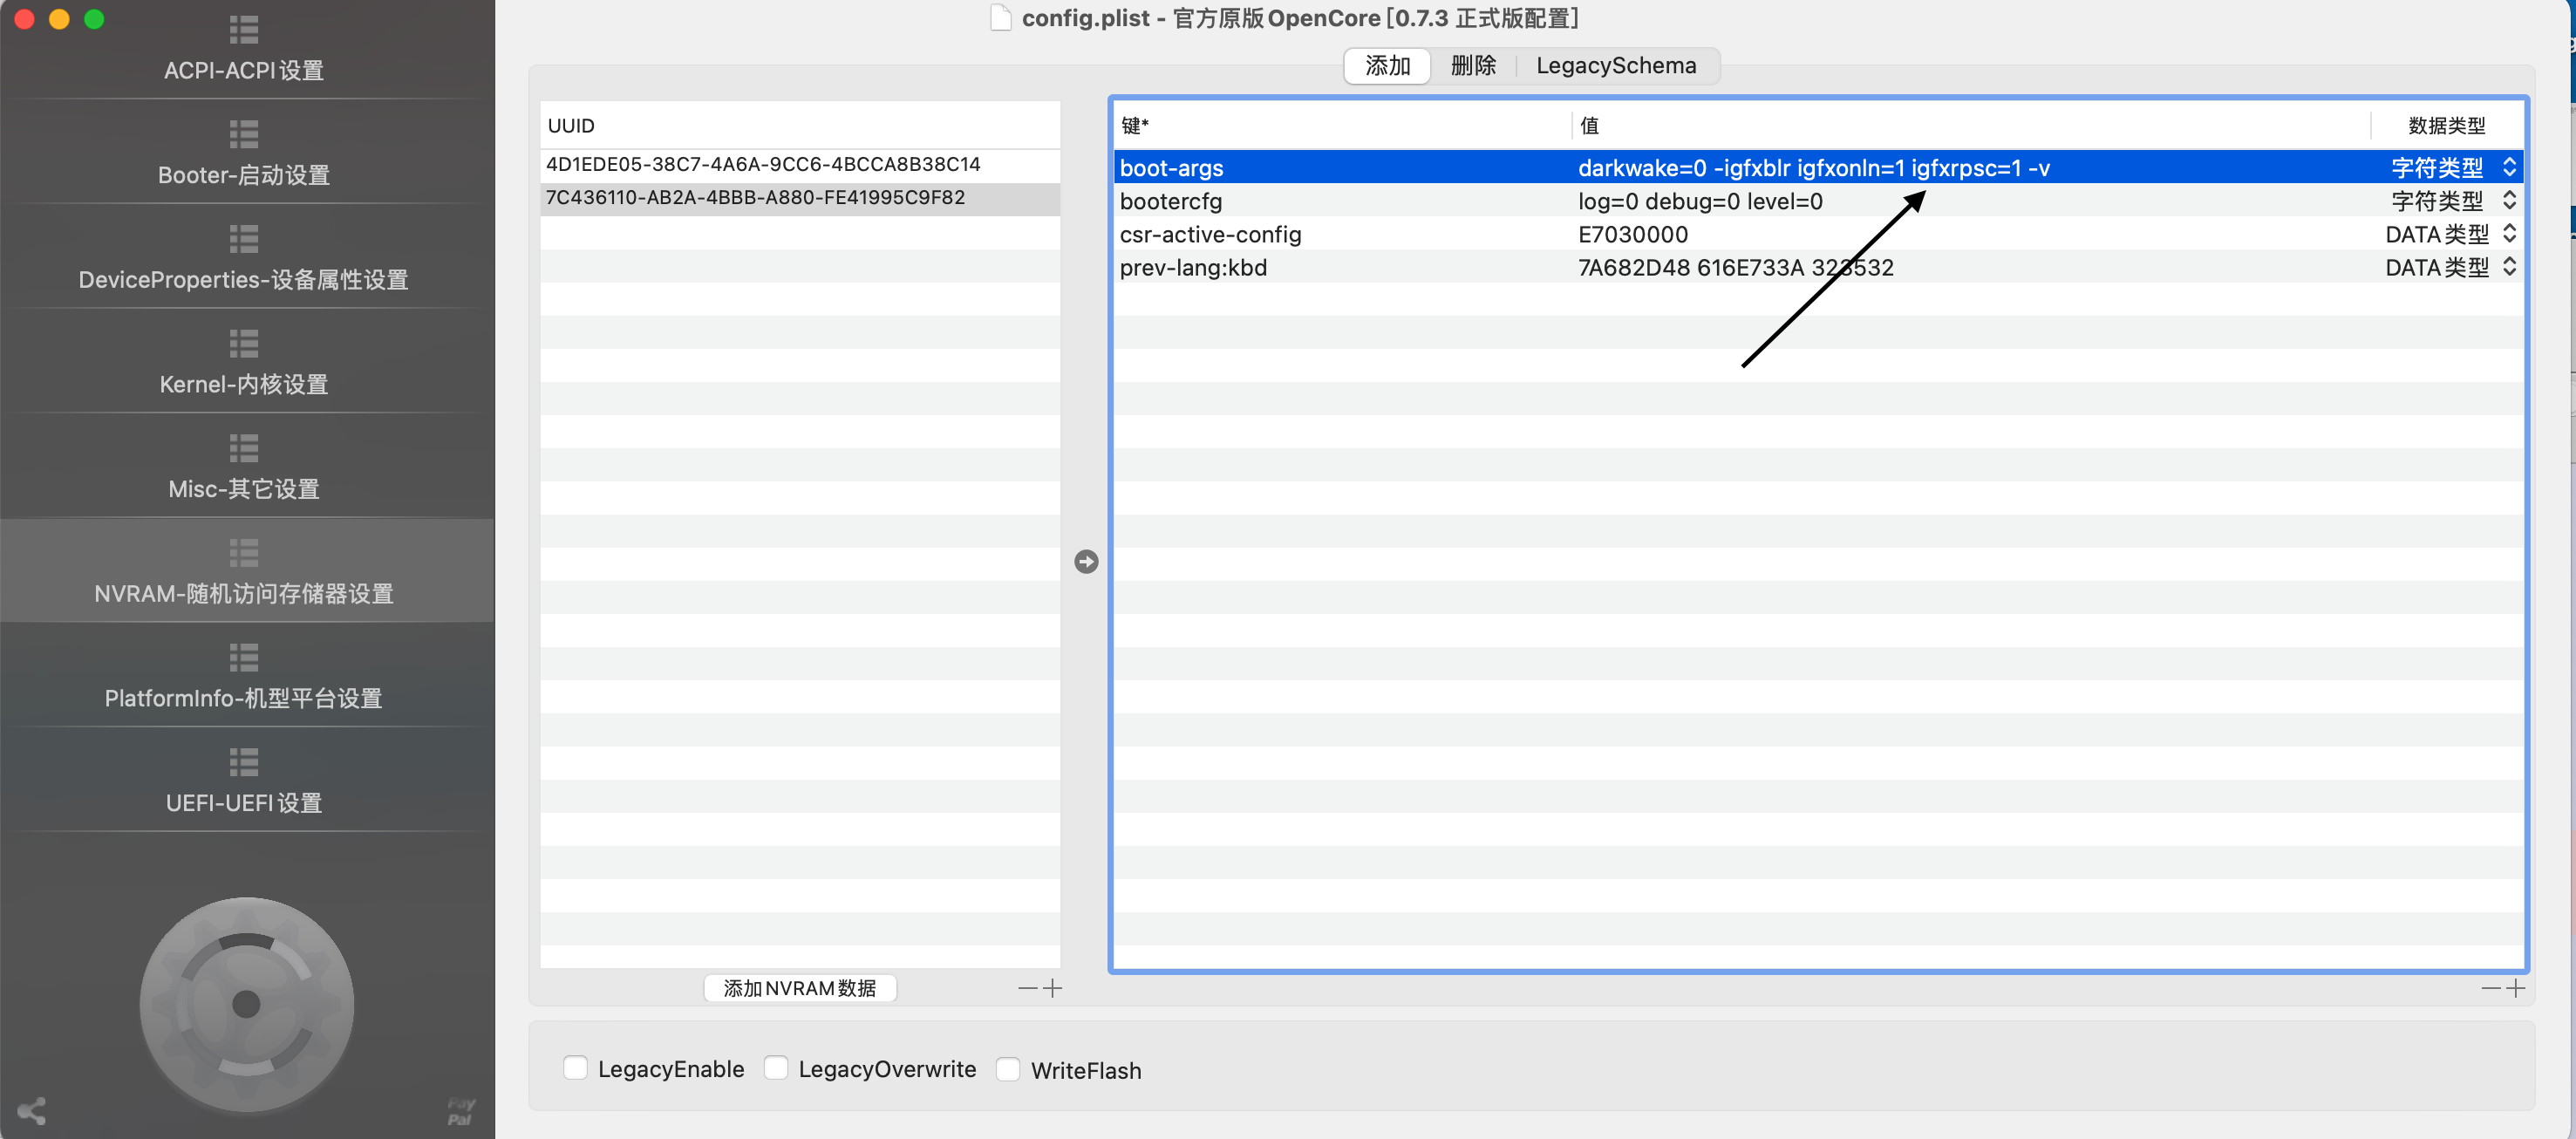Click the UUID column header
The height and width of the screenshot is (1139, 2576).
(x=800, y=125)
